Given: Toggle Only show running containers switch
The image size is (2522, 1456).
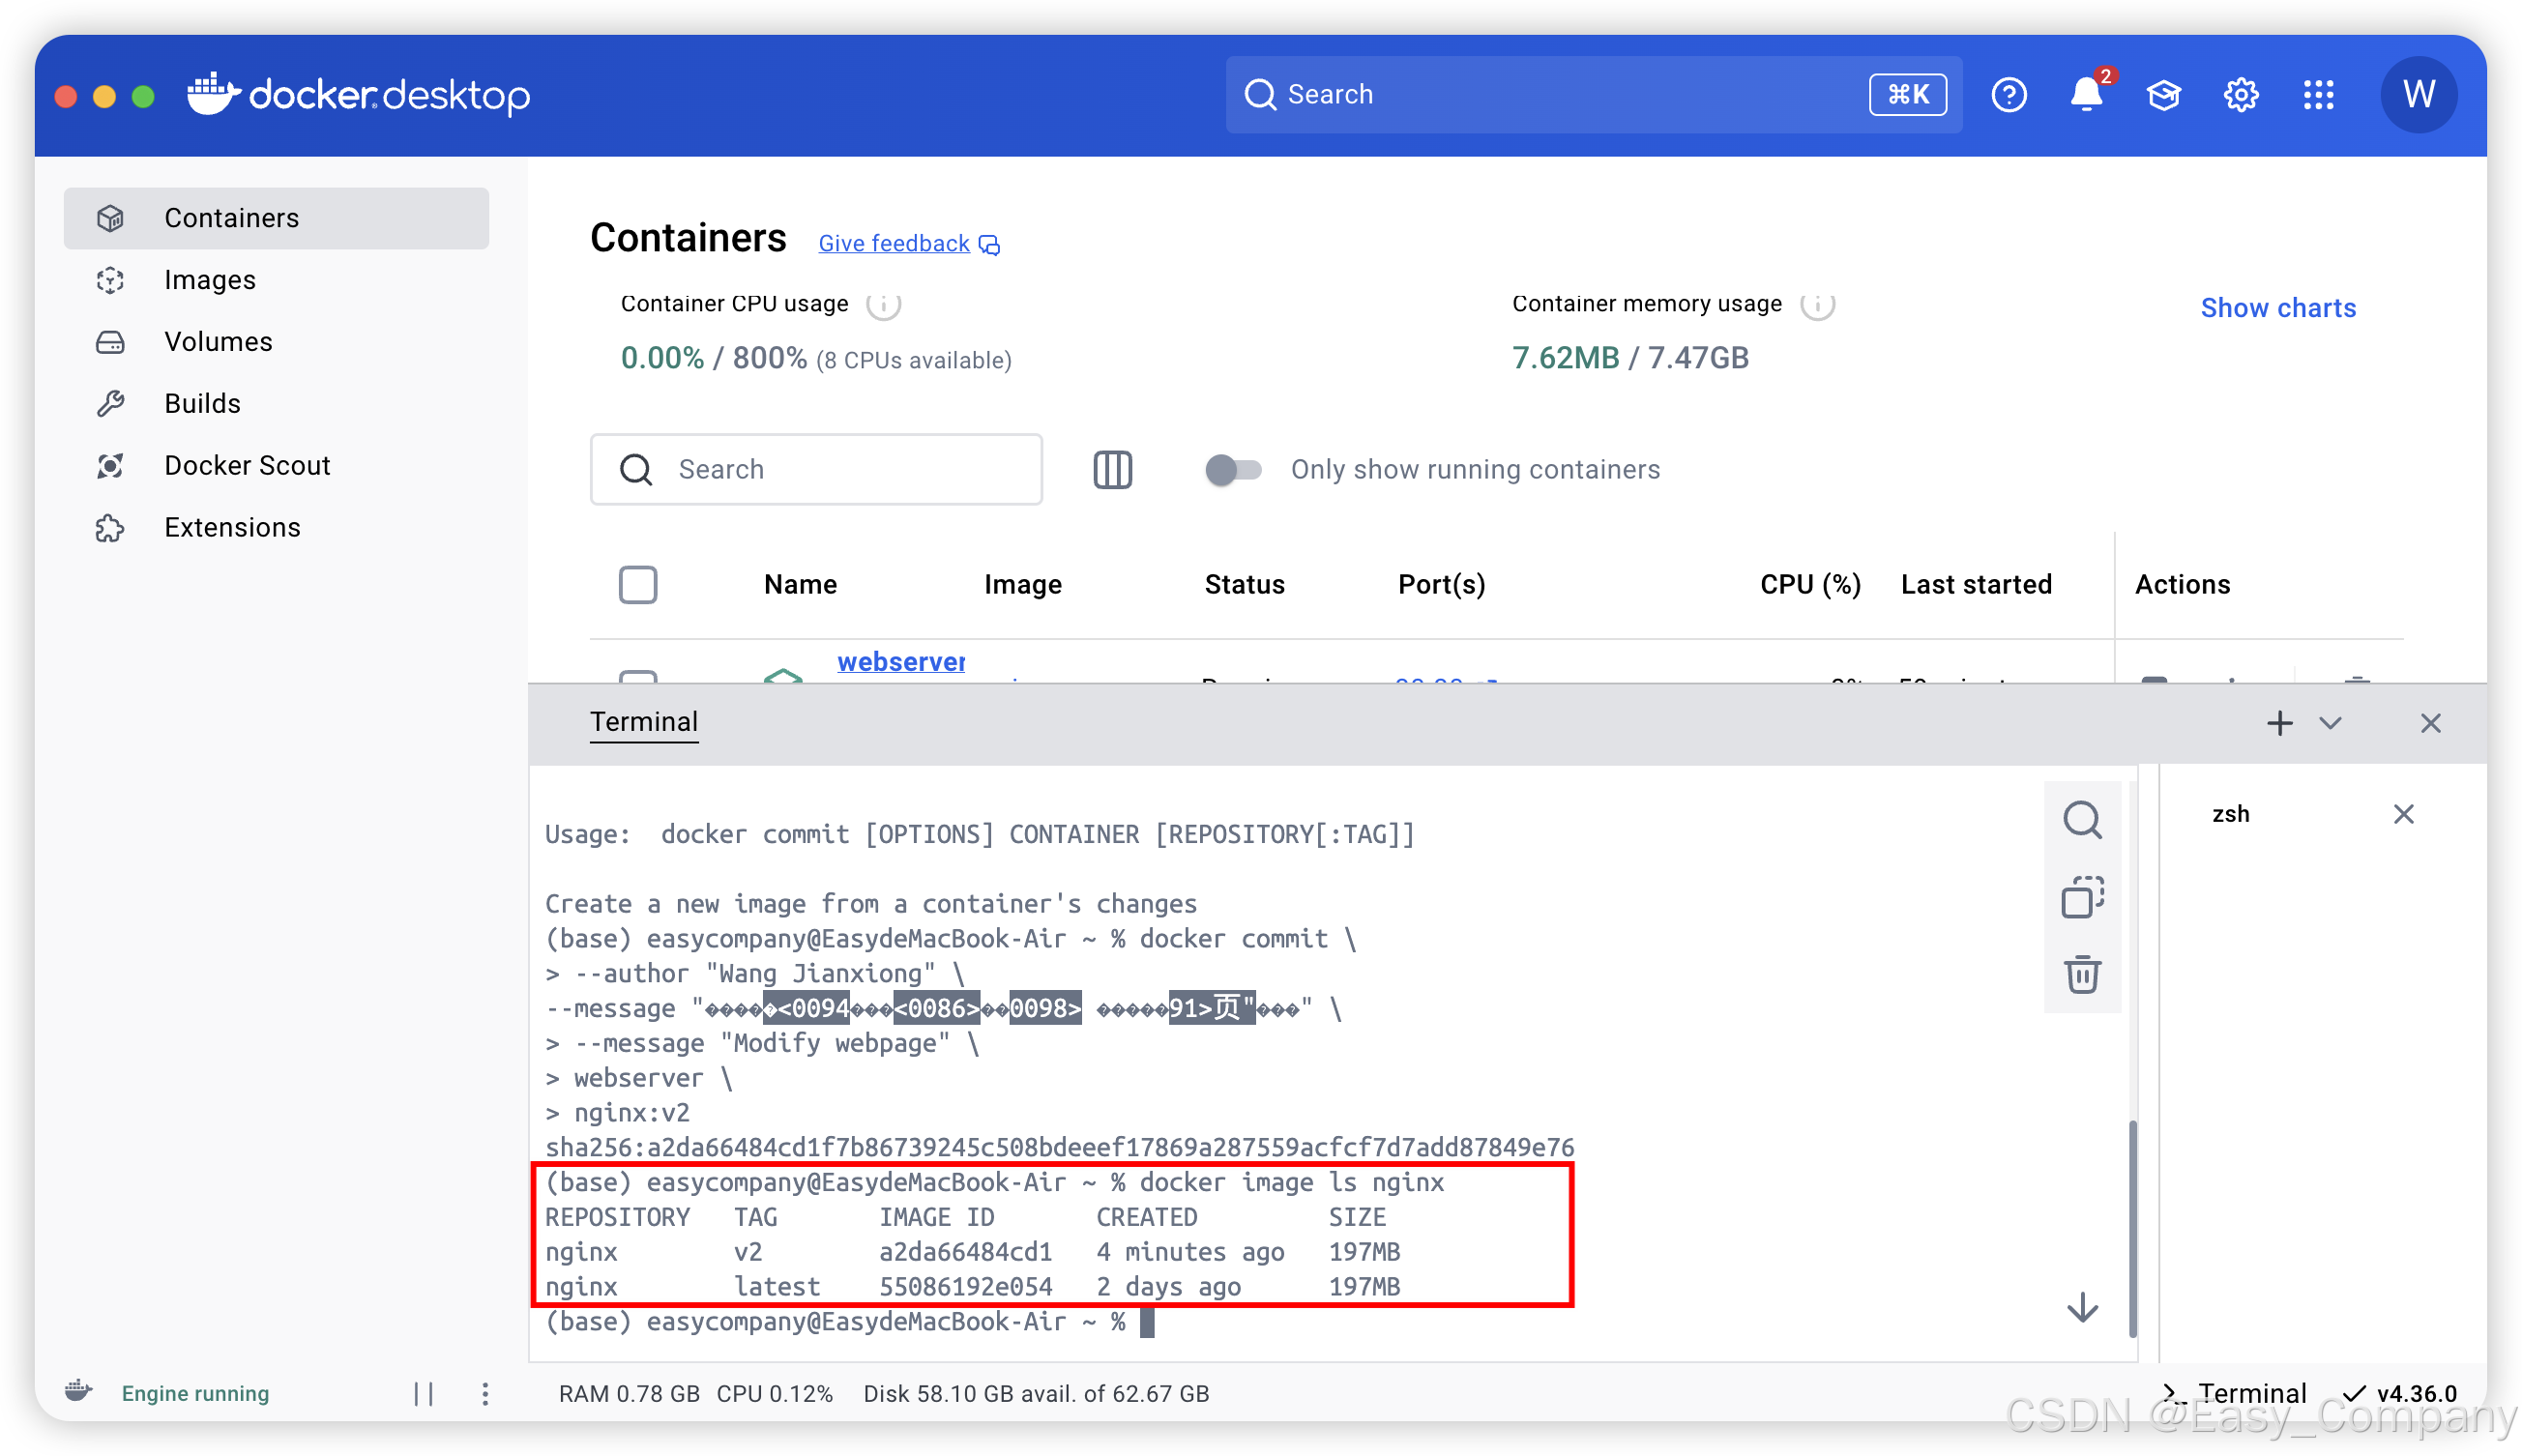Looking at the screenshot, I should pyautogui.click(x=1232, y=469).
